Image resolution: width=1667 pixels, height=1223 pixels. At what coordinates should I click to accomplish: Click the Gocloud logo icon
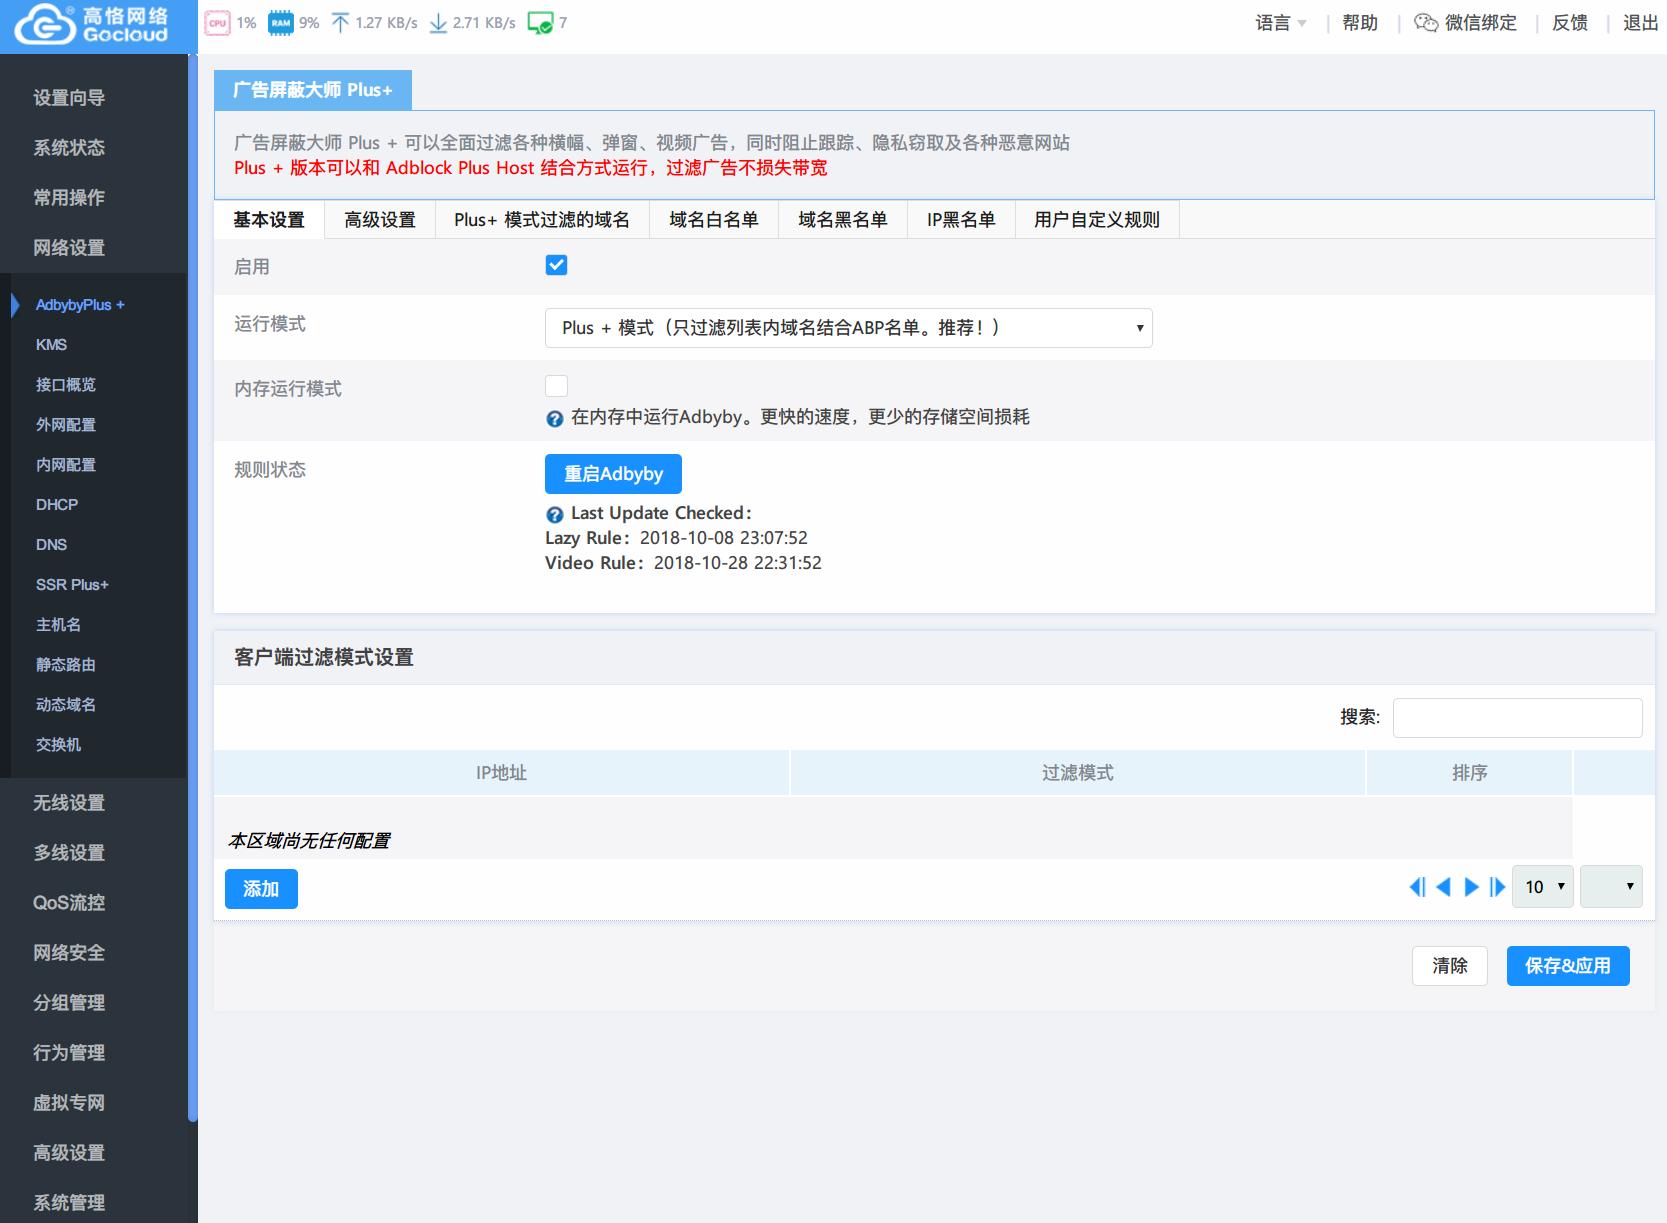tap(45, 25)
